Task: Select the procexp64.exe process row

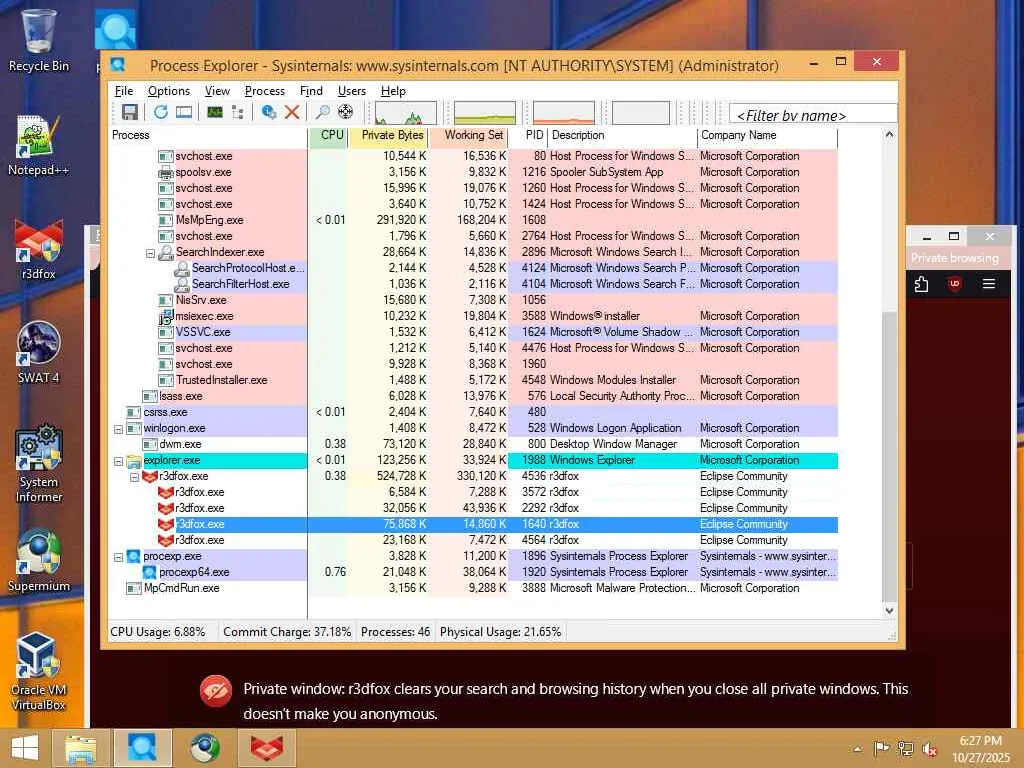Action: 473,572
